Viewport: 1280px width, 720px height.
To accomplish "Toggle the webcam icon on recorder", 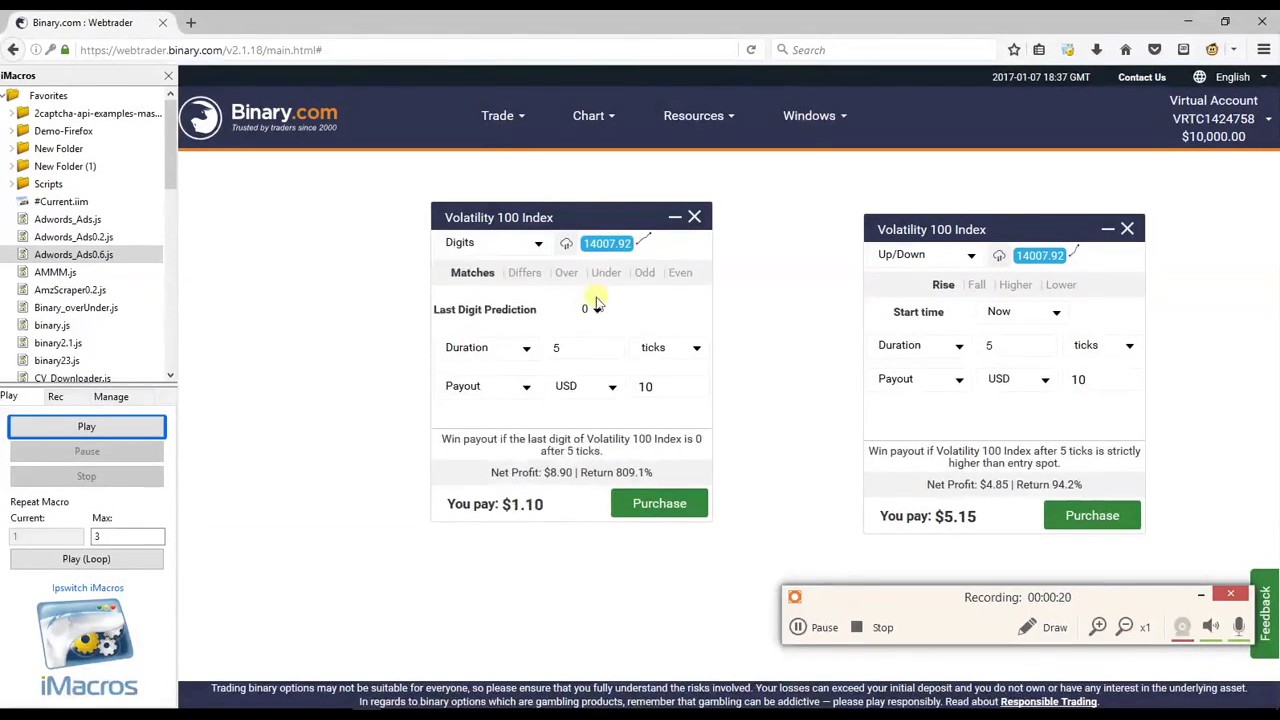I will point(1182,627).
